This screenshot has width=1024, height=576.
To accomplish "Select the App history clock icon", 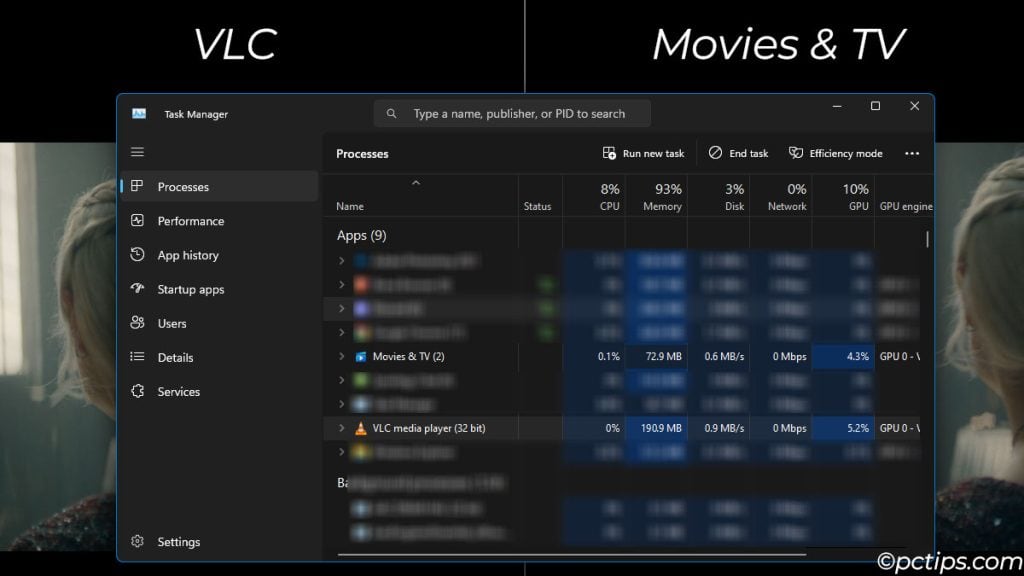I will pyautogui.click(x=137, y=255).
